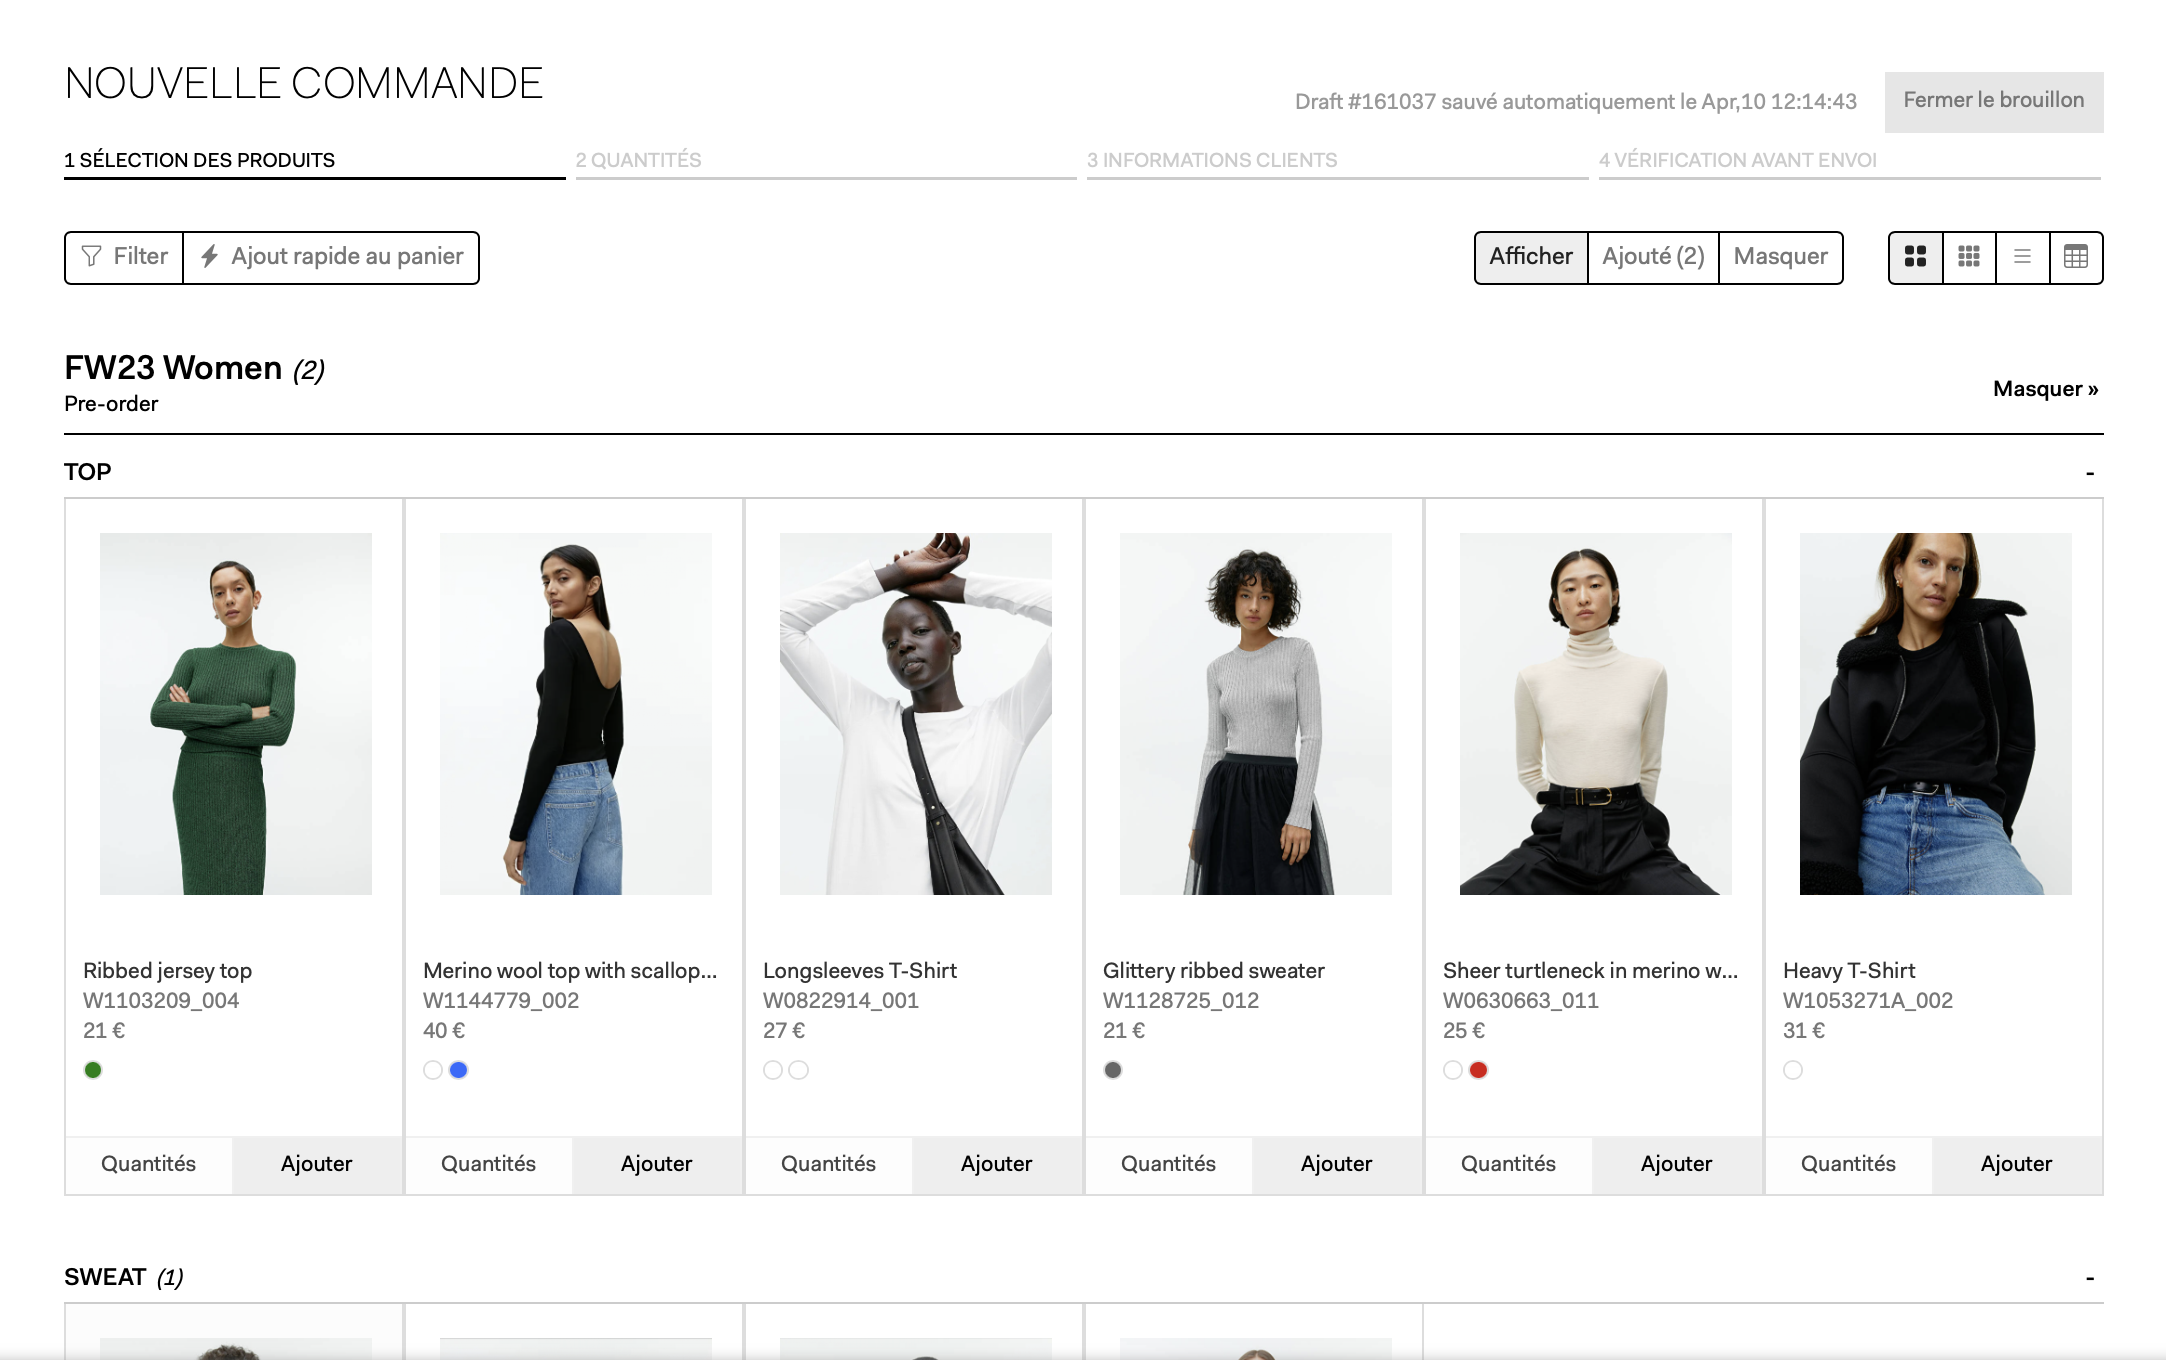Open Ribbed jersey top product image
Viewport: 2166px width, 1360px height.
(x=236, y=714)
